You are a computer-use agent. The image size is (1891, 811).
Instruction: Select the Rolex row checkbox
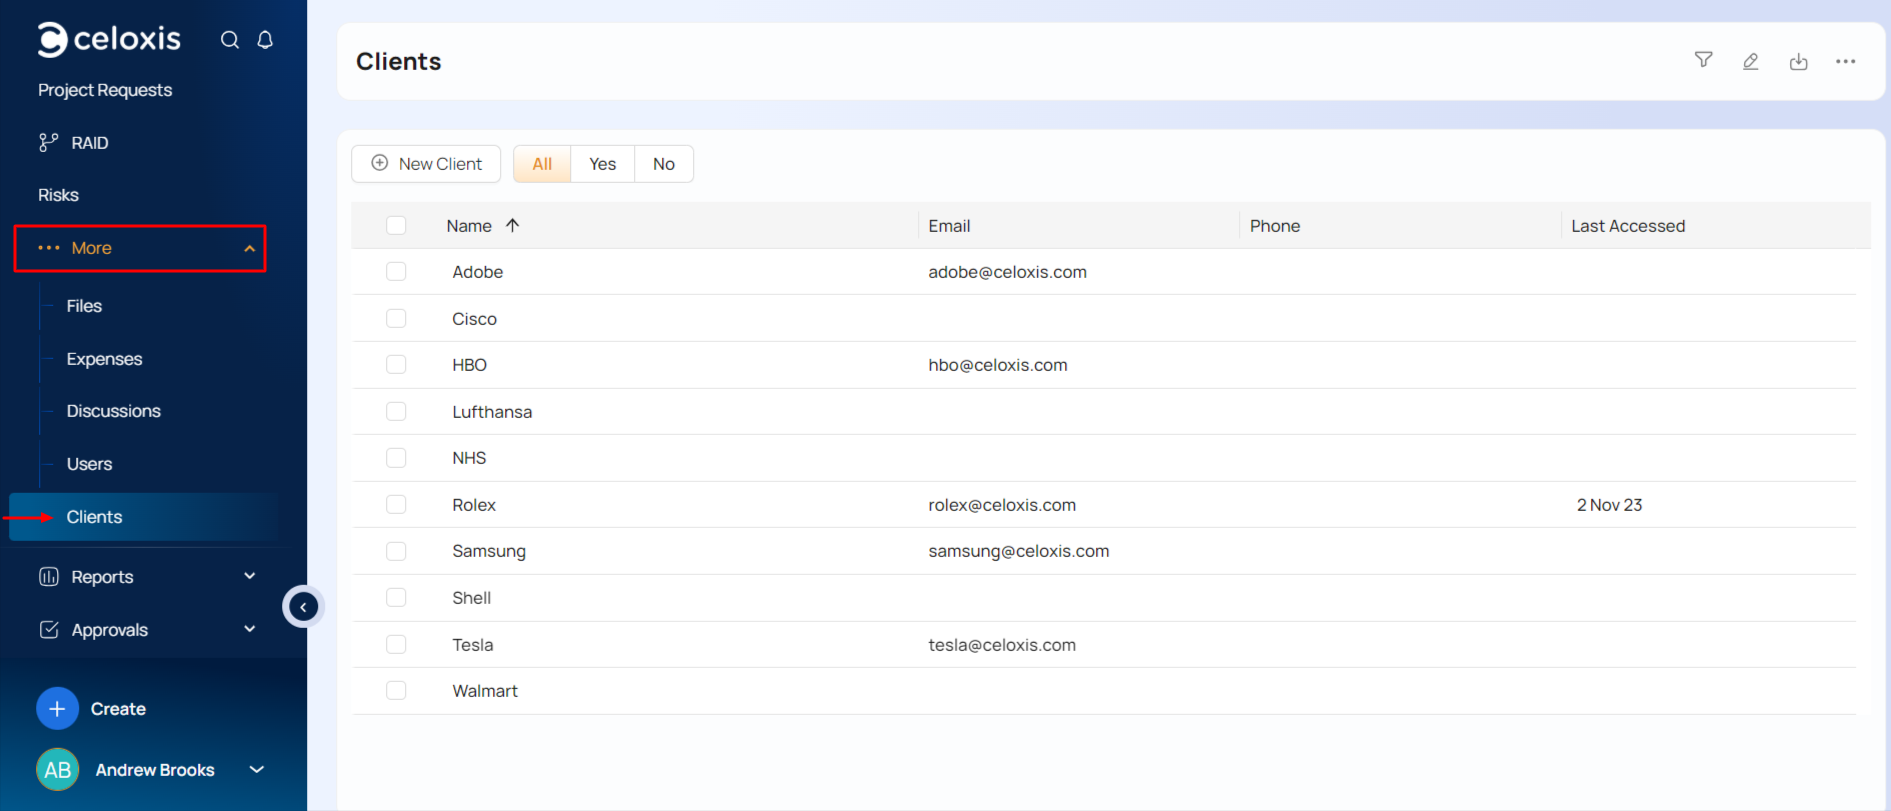tap(396, 505)
